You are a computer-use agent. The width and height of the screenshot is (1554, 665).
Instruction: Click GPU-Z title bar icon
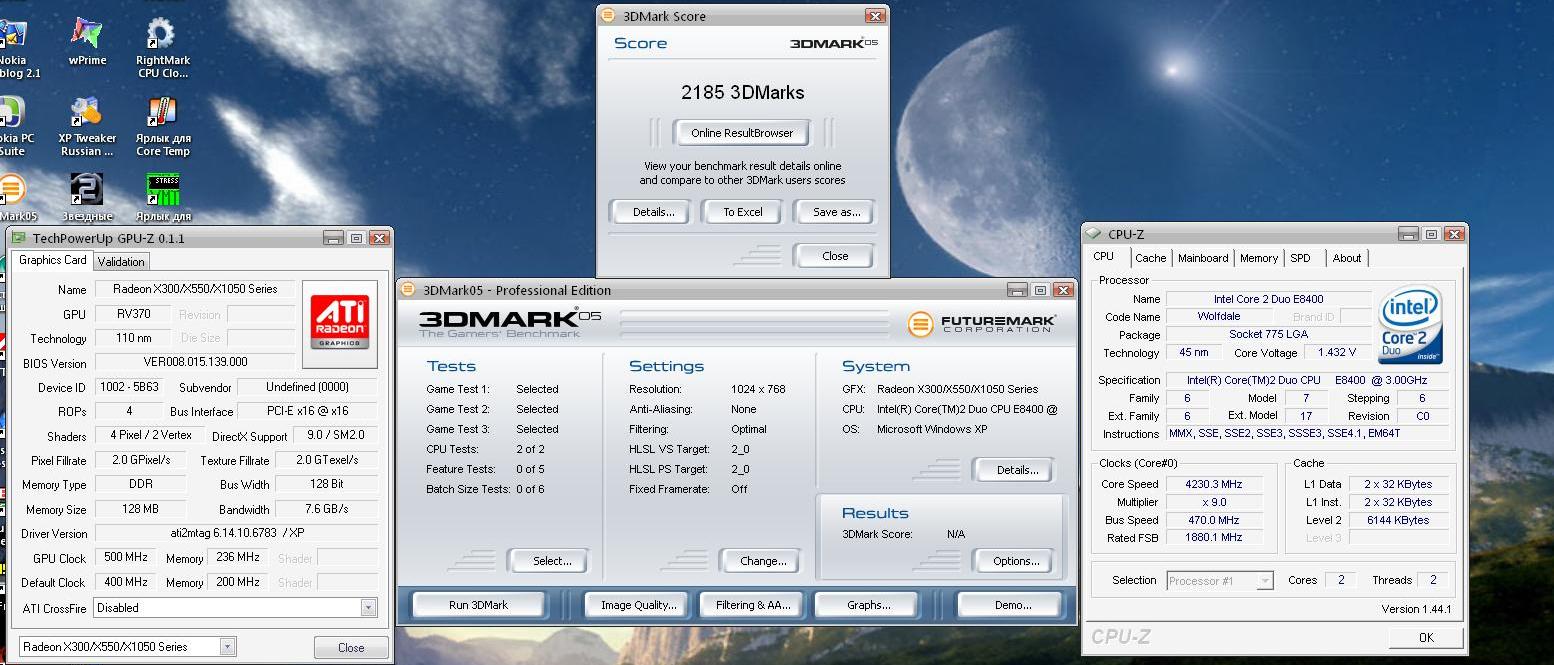pyautogui.click(x=20, y=238)
